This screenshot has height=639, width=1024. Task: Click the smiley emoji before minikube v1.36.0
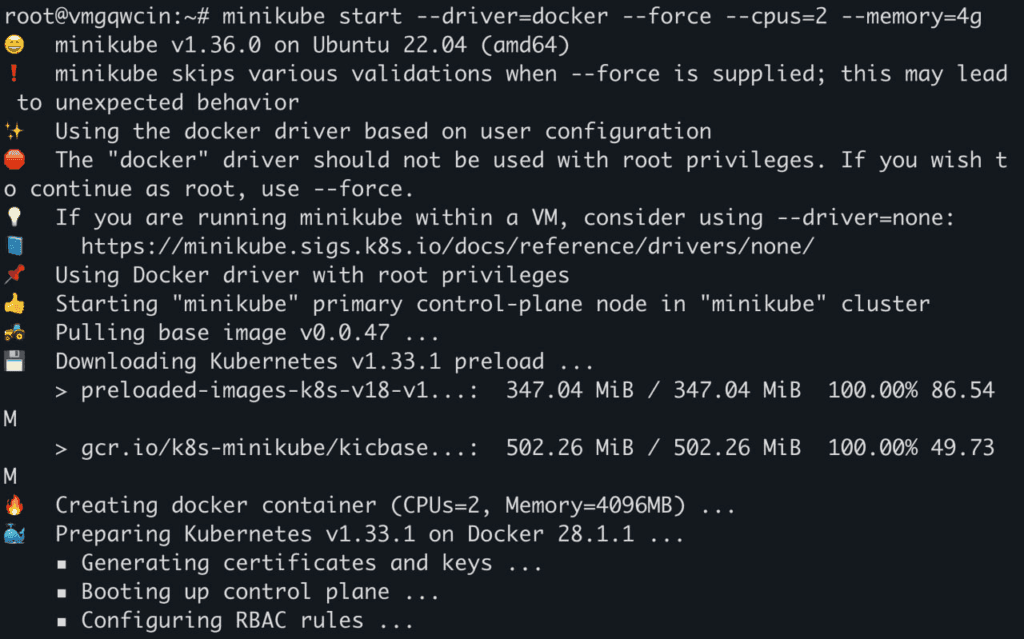pyautogui.click(x=13, y=45)
